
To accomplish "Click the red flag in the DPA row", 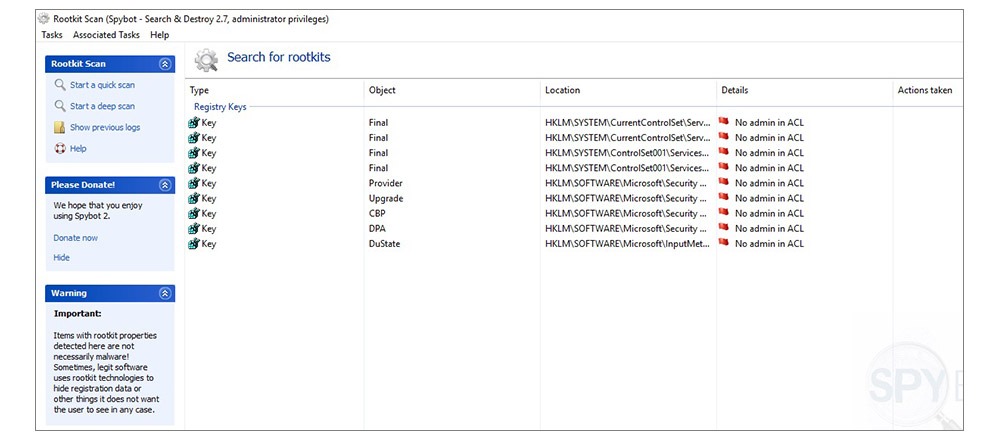I will click(x=723, y=228).
